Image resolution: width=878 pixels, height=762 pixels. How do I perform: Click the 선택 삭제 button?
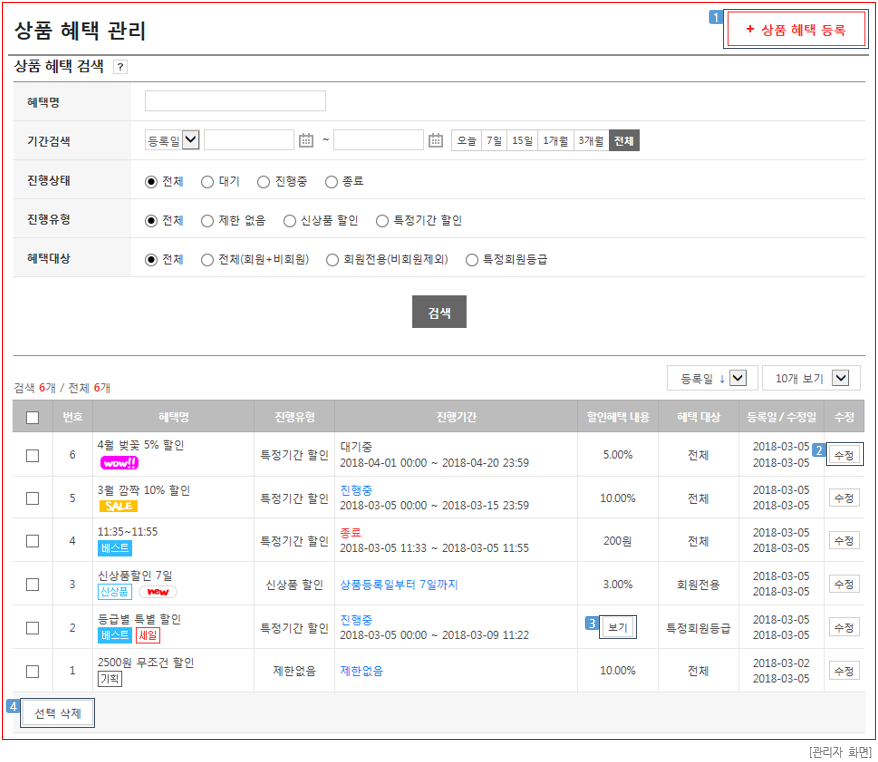coord(58,713)
